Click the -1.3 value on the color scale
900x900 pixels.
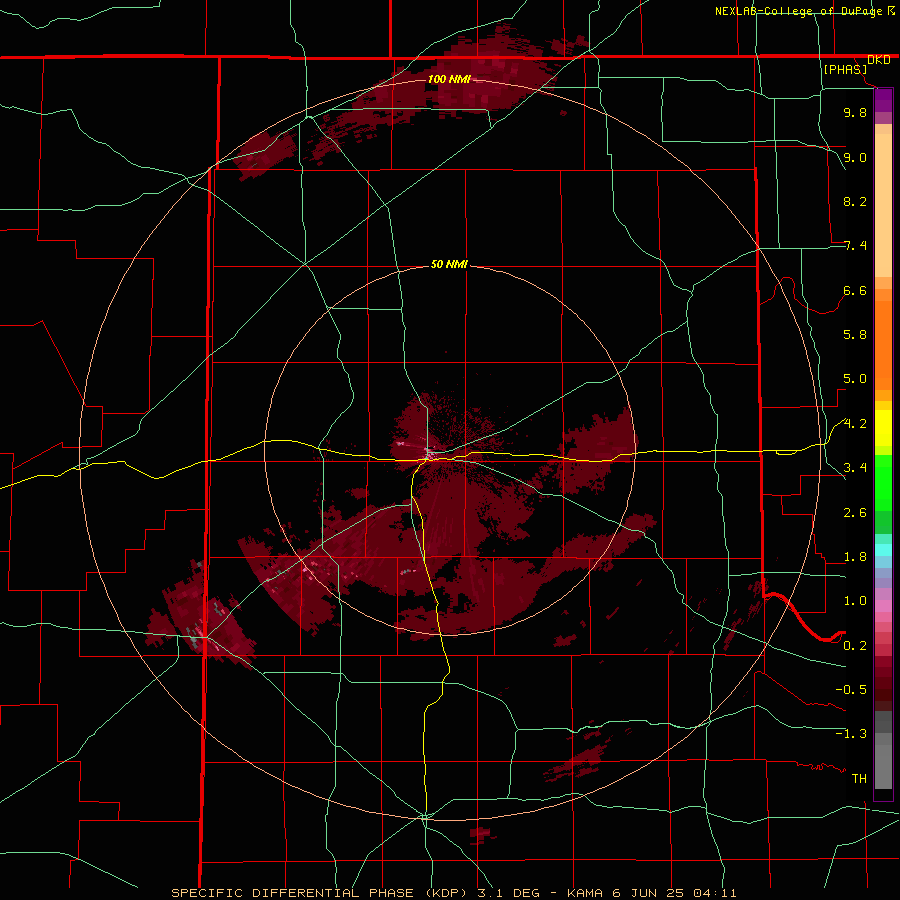851,734
